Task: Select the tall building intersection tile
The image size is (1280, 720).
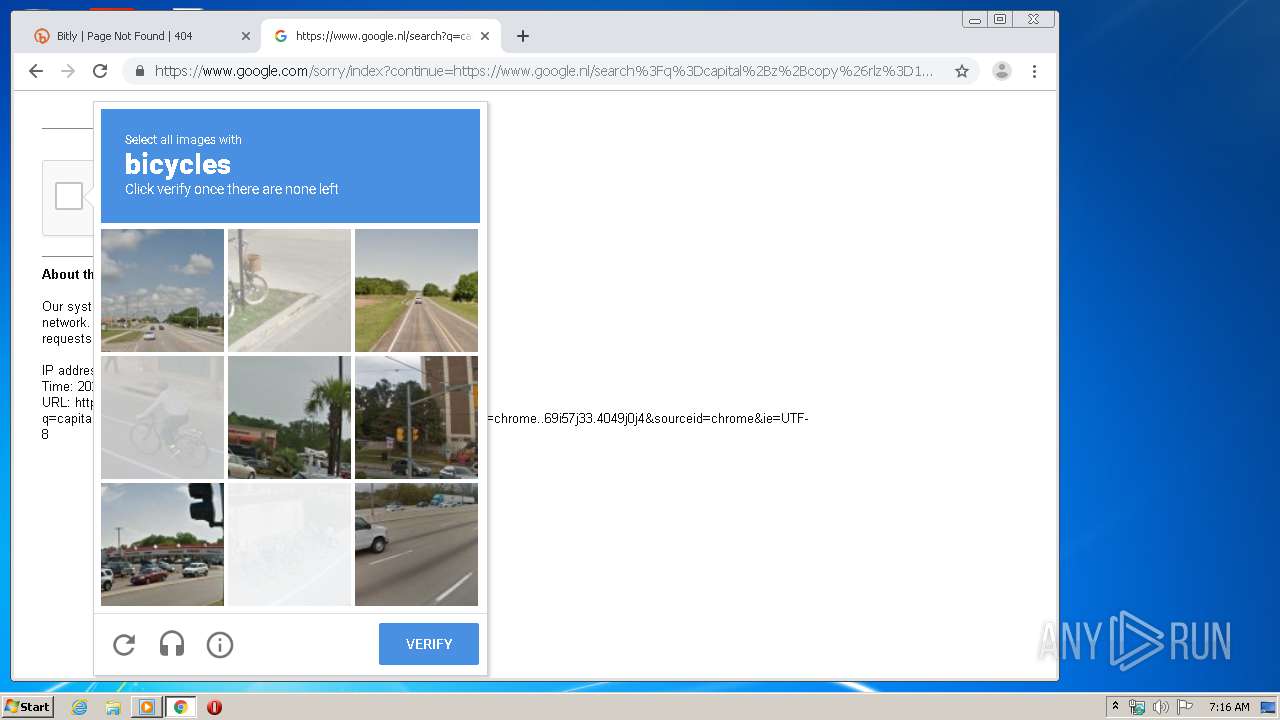Action: (x=416, y=417)
